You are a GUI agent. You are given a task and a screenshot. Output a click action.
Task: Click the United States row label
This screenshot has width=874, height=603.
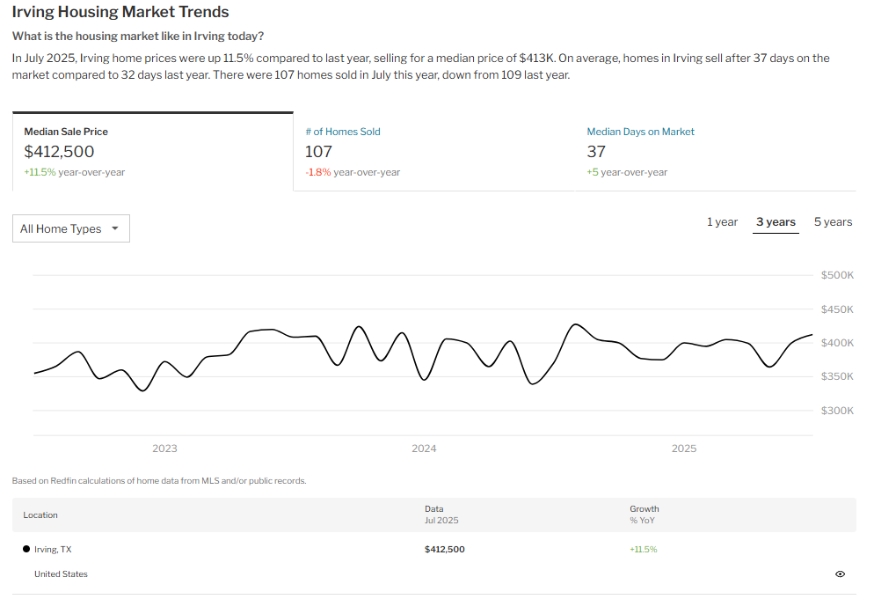[x=61, y=574]
